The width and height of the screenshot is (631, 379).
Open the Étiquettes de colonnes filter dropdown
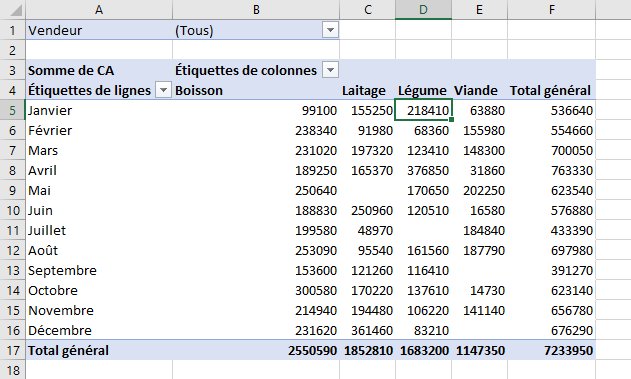[x=330, y=70]
